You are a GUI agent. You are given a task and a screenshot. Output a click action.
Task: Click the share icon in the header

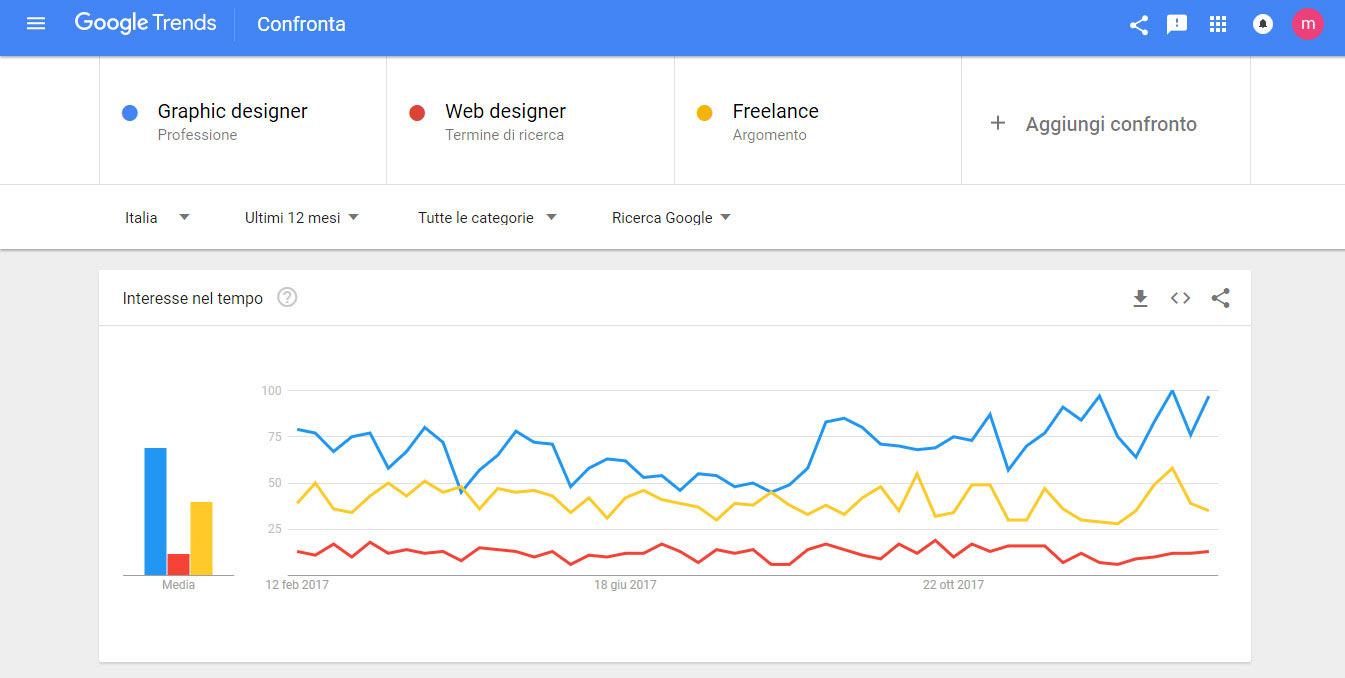point(1138,25)
